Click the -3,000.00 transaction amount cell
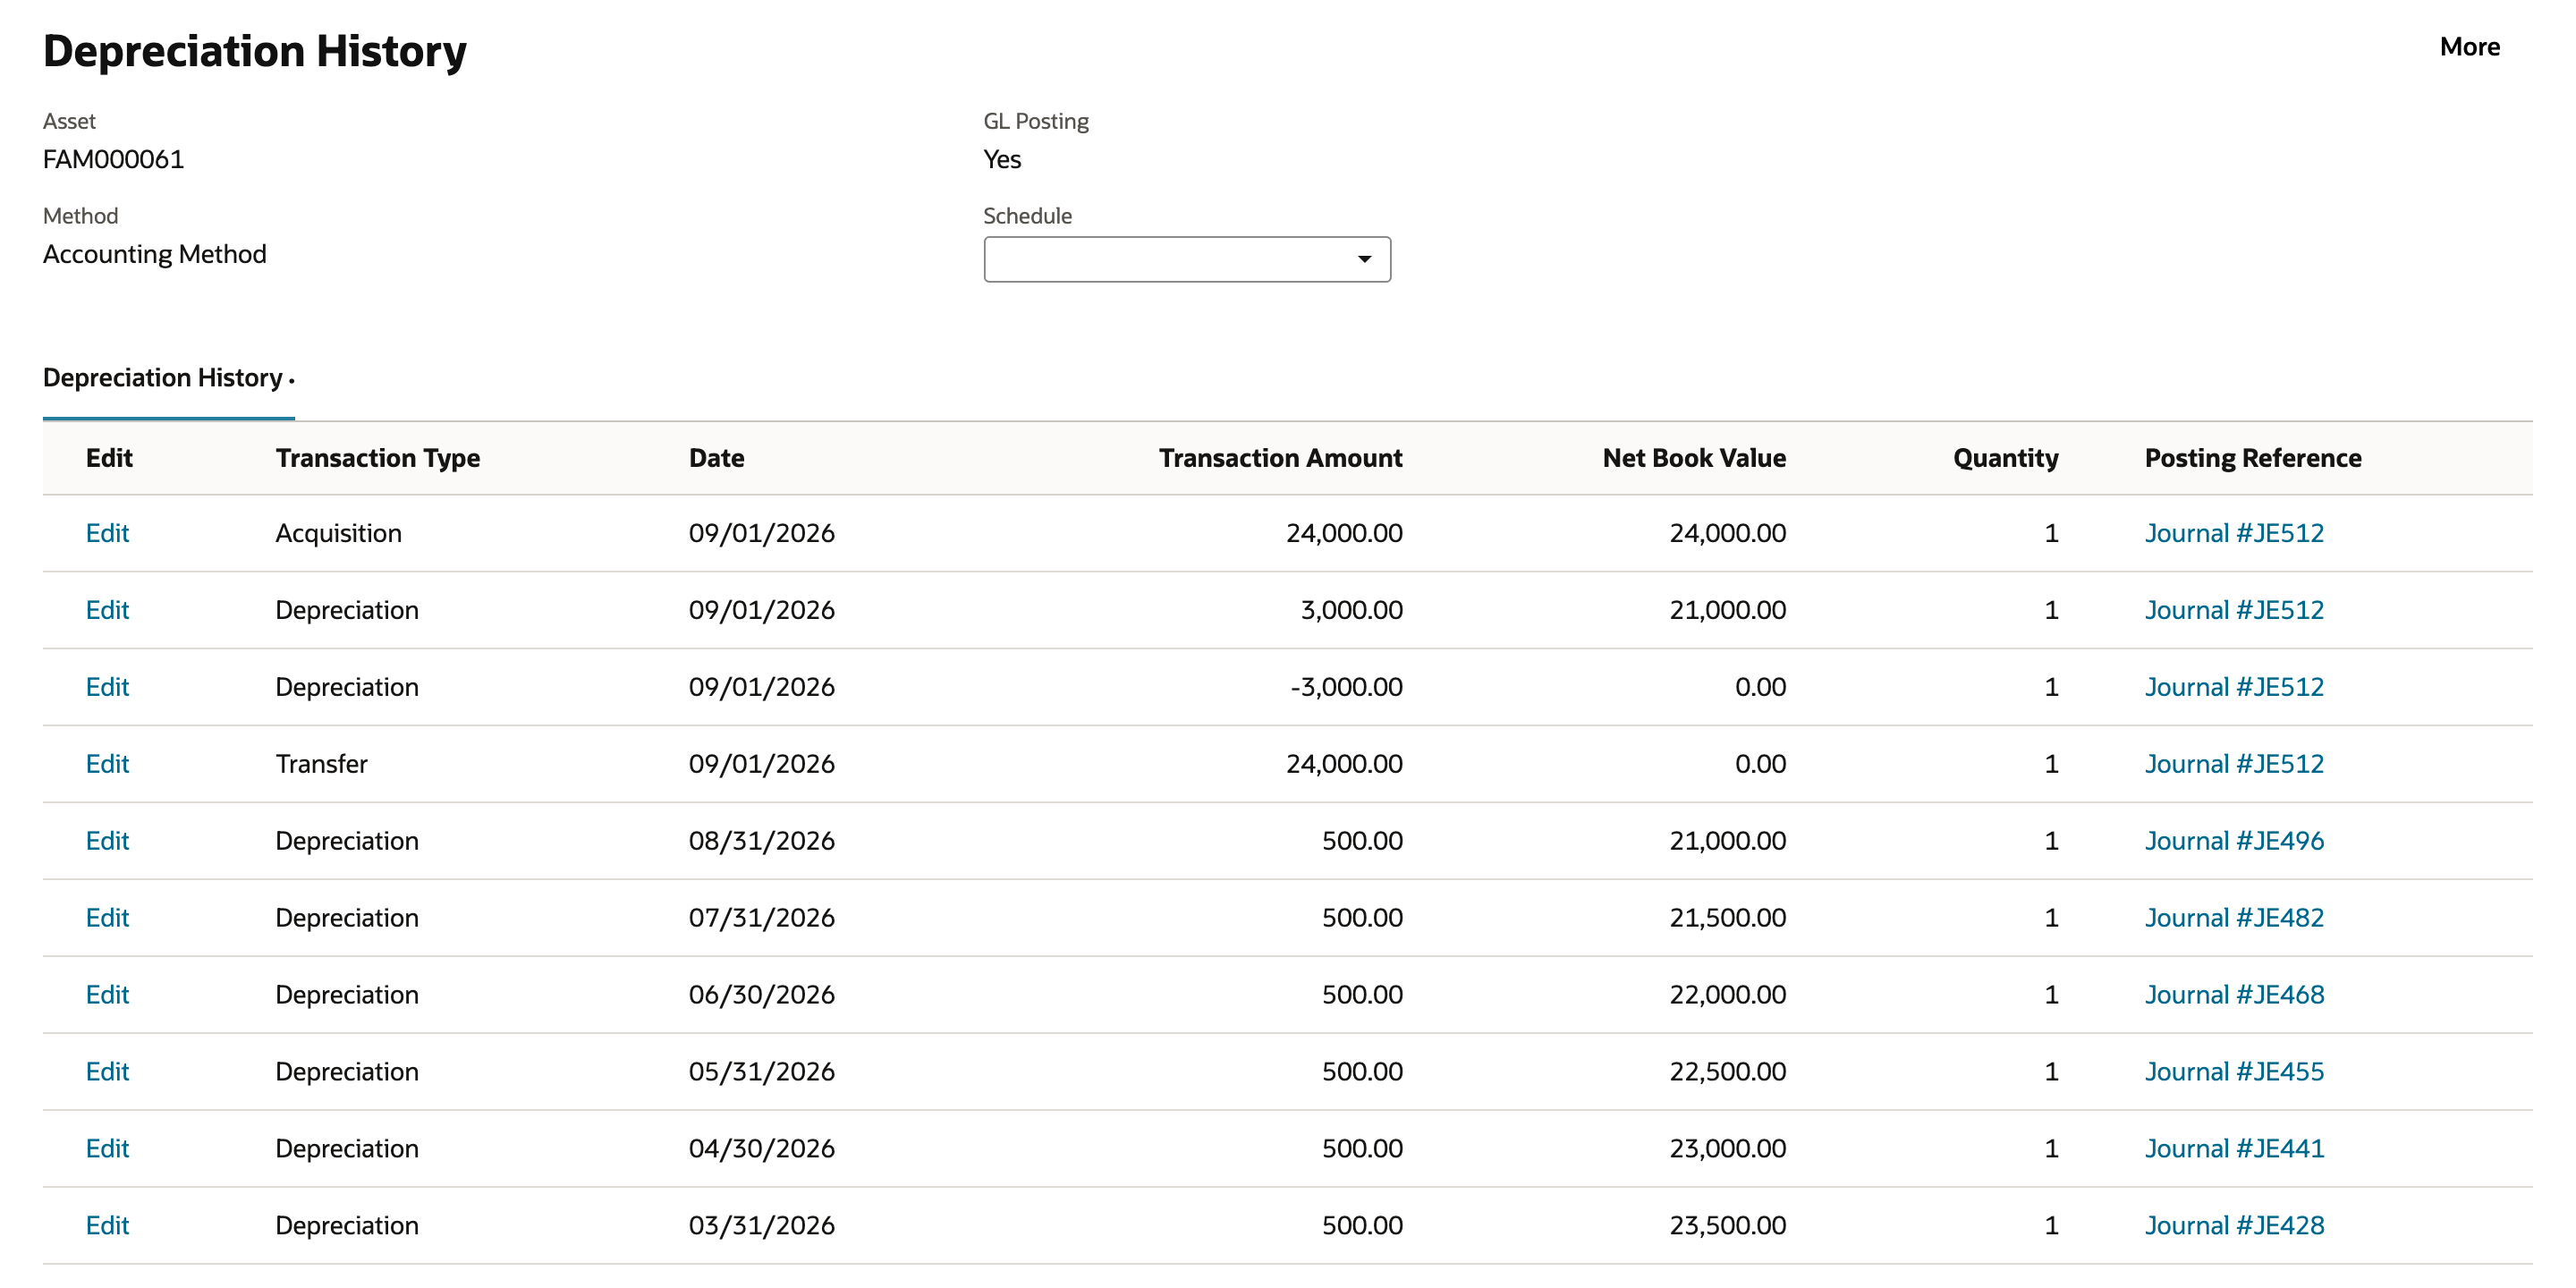 (1346, 687)
